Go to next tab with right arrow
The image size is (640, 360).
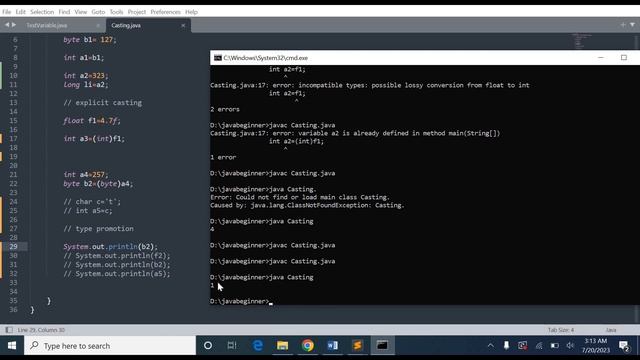tap(14, 25)
